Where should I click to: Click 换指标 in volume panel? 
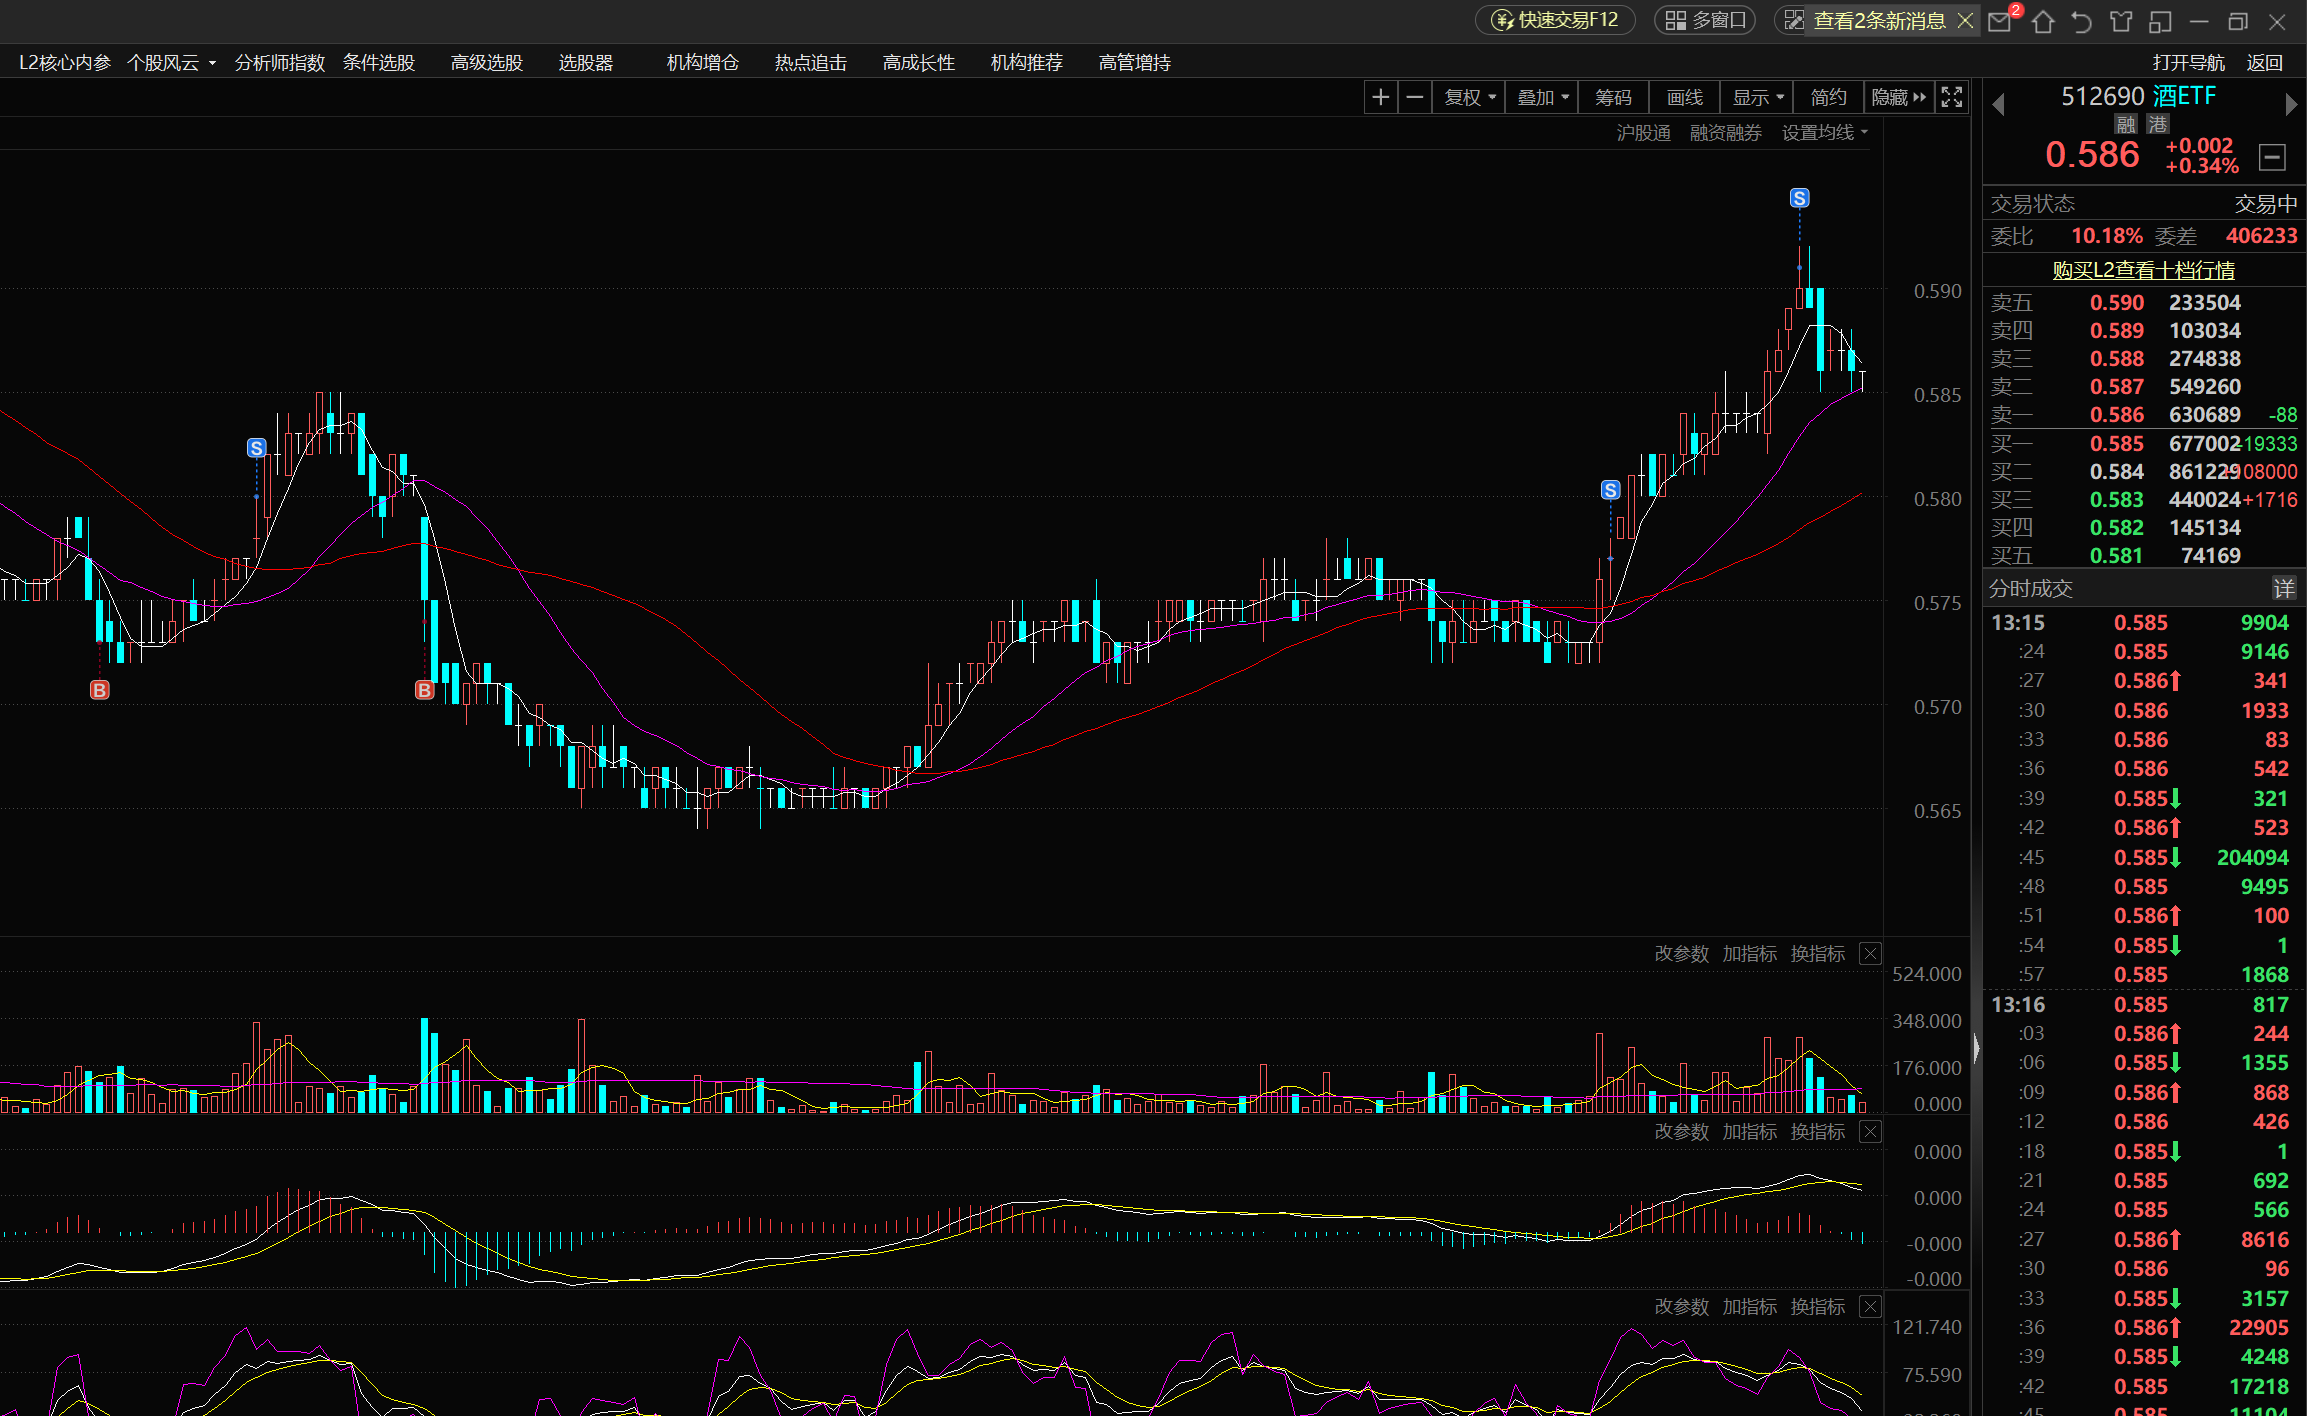click(1818, 954)
